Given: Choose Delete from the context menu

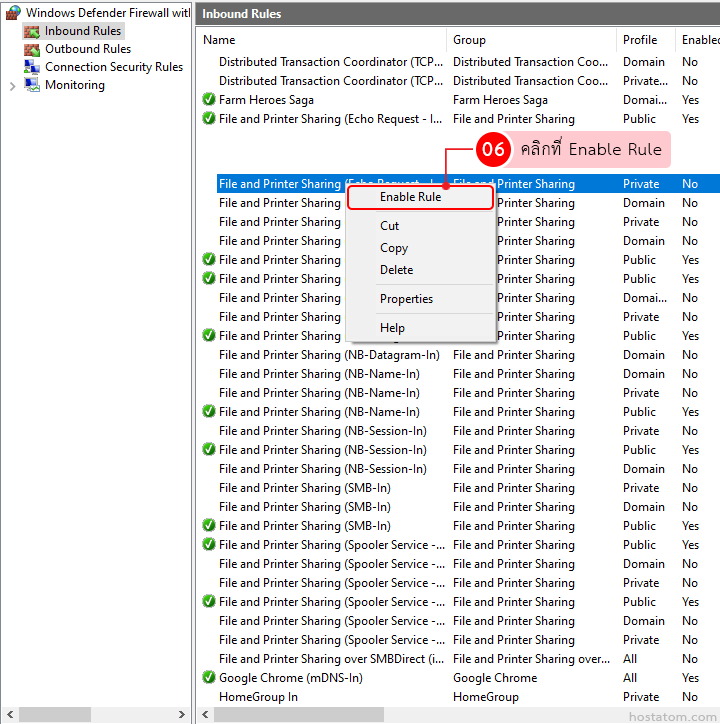Looking at the screenshot, I should [396, 270].
